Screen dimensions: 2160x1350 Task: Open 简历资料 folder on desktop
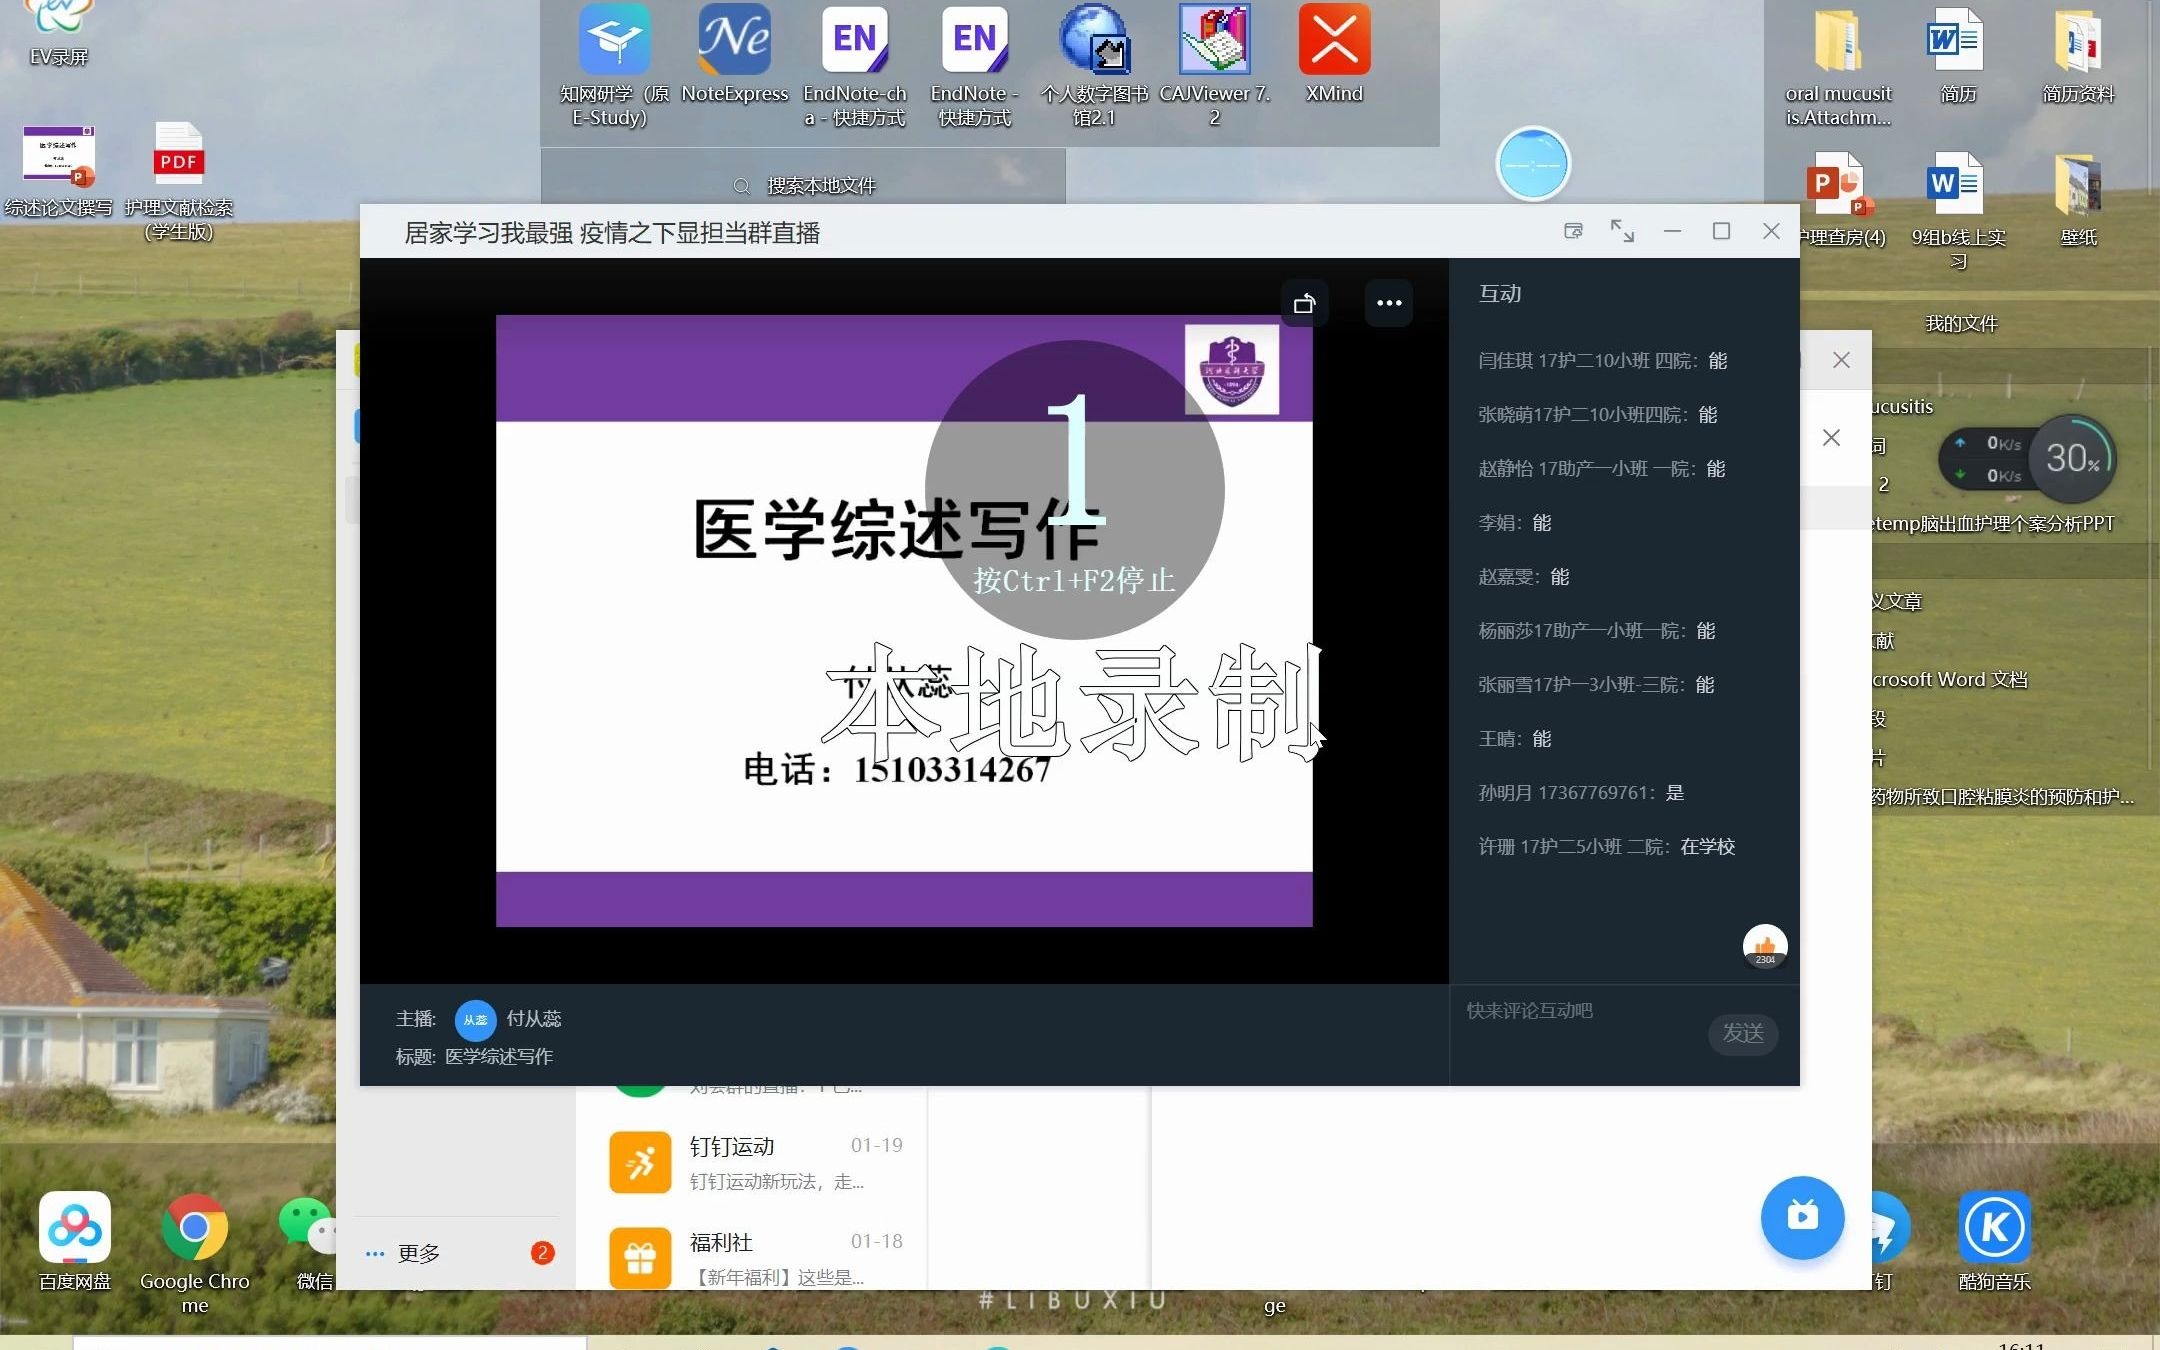[2078, 56]
